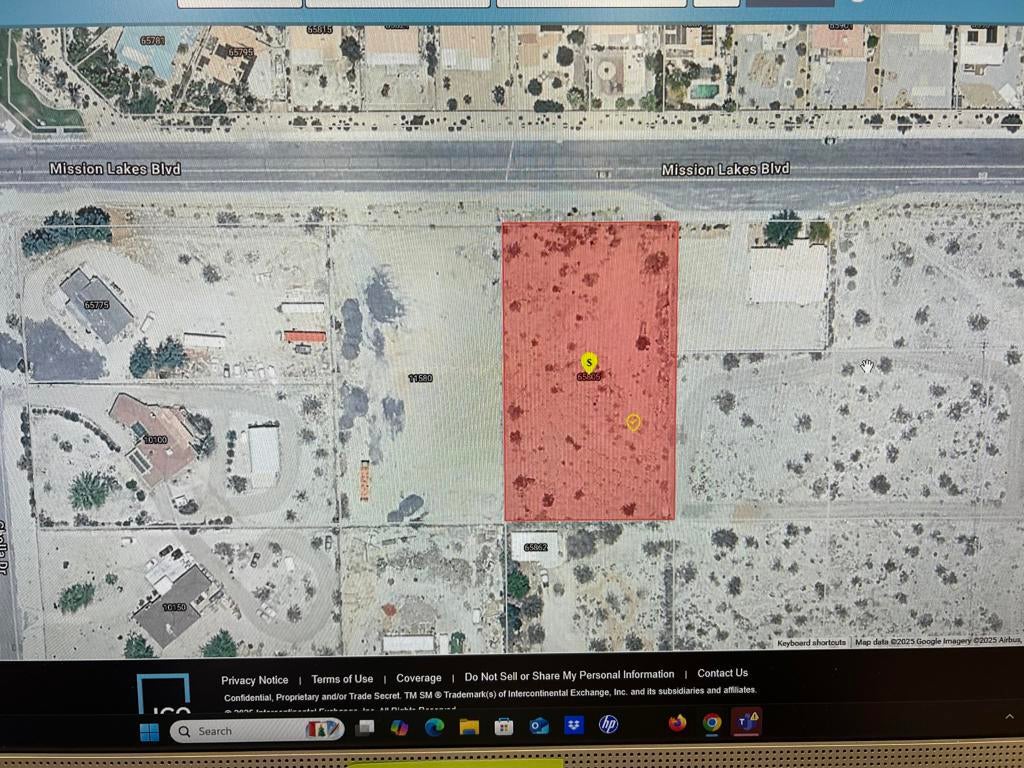Open Dropbox from the taskbar
Screen dimensions: 1024x768
(x=574, y=725)
